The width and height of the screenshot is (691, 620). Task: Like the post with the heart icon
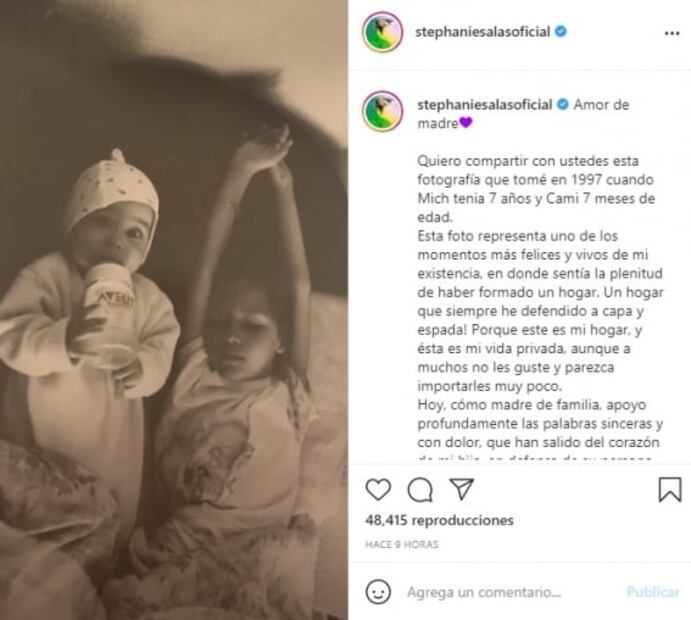(378, 490)
